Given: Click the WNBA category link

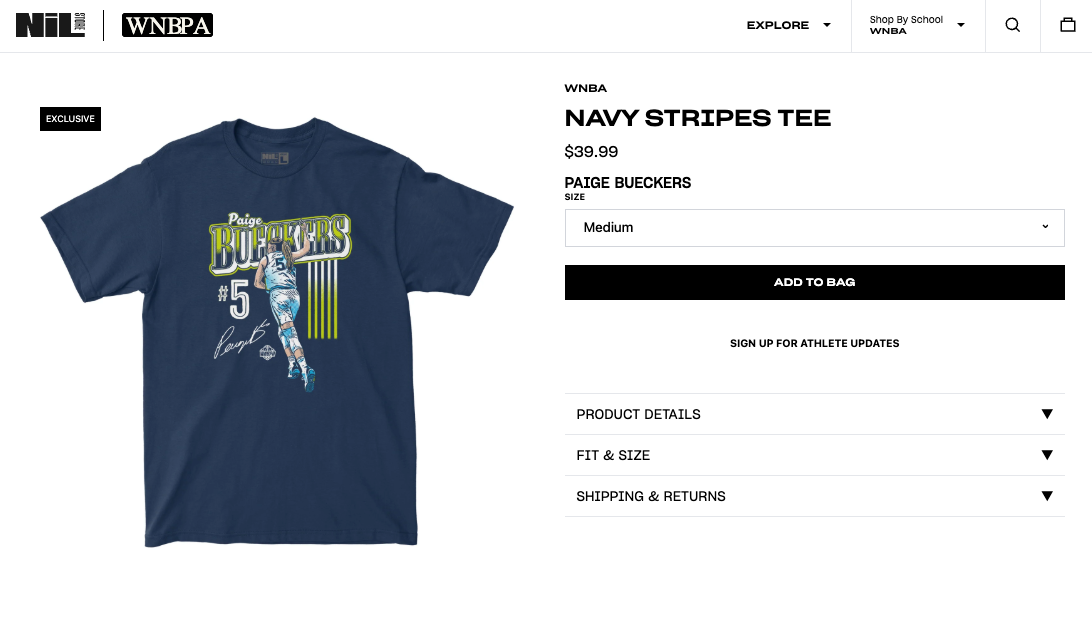Looking at the screenshot, I should (x=586, y=88).
